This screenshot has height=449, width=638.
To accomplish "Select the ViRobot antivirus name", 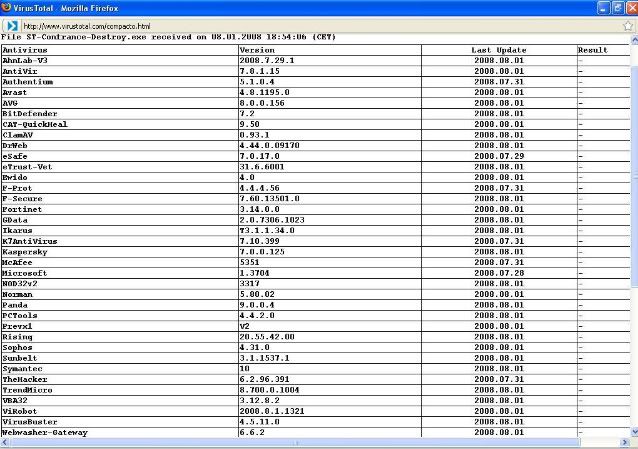I will (x=20, y=411).
